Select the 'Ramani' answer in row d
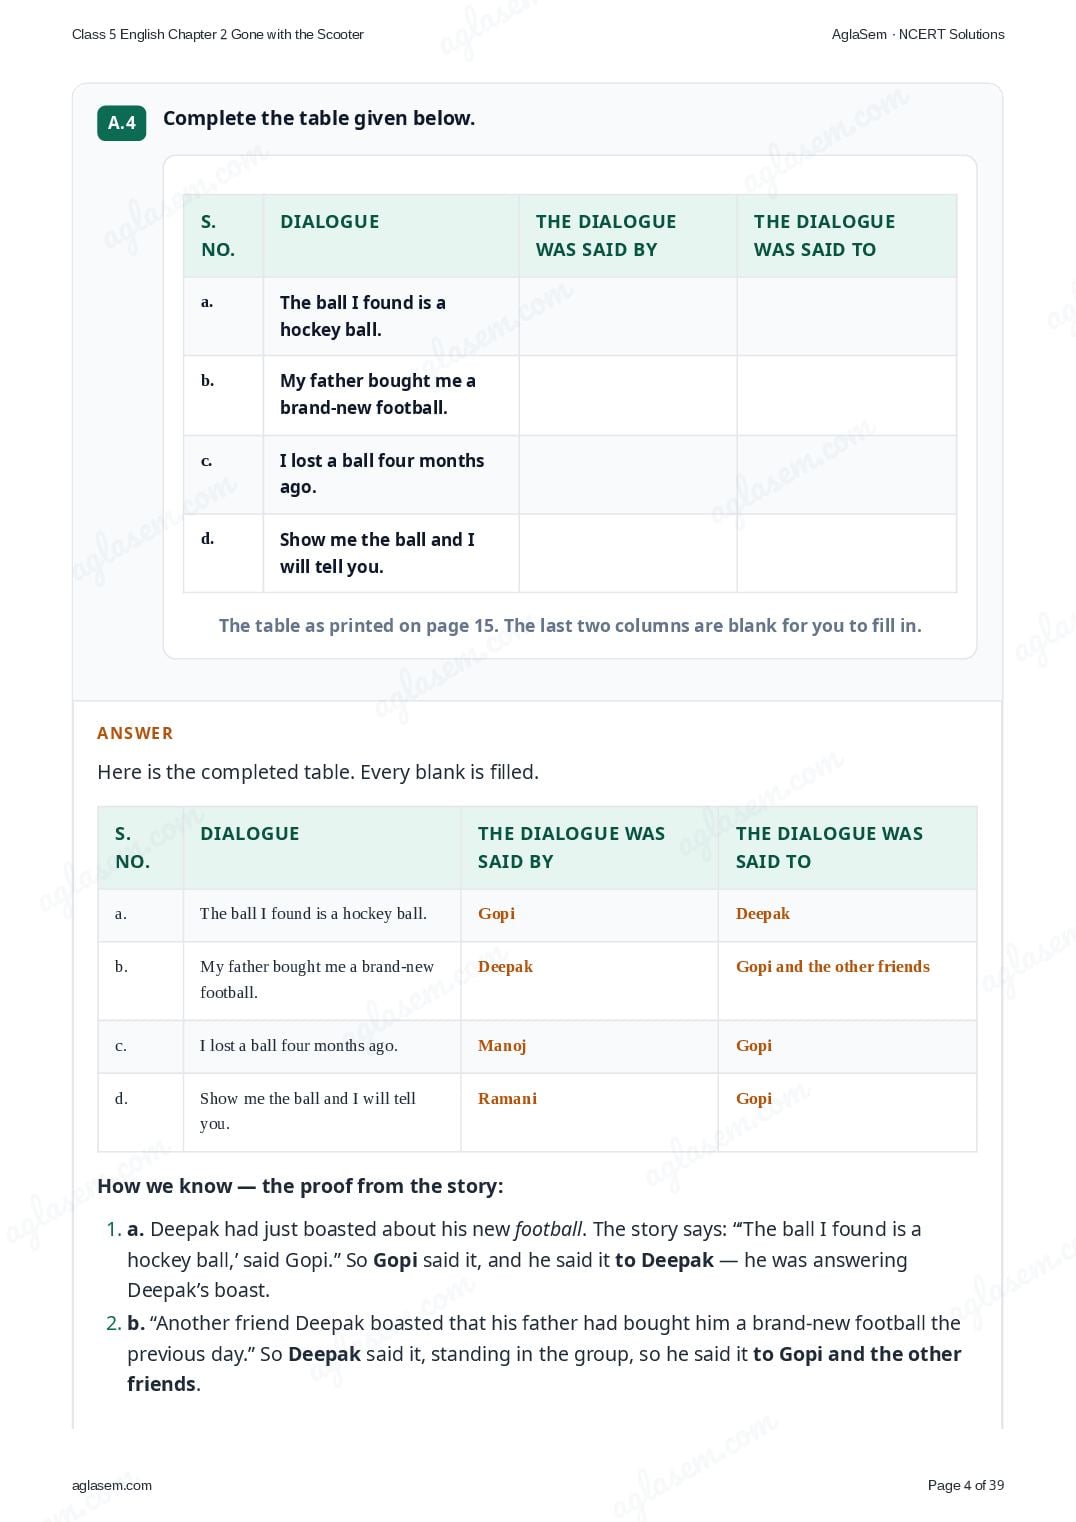This screenshot has width=1076, height=1522. 507,1098
